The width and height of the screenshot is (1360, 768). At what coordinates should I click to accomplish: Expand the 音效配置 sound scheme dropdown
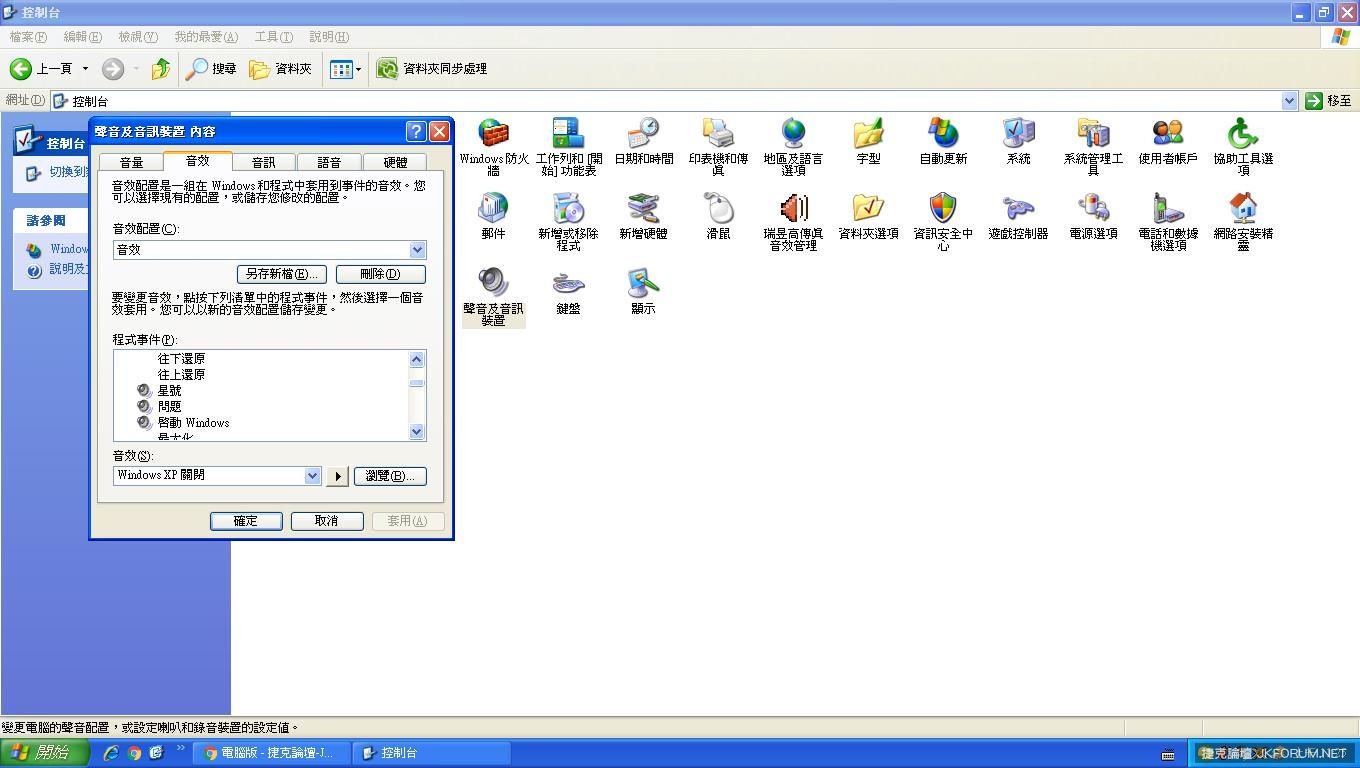(417, 250)
